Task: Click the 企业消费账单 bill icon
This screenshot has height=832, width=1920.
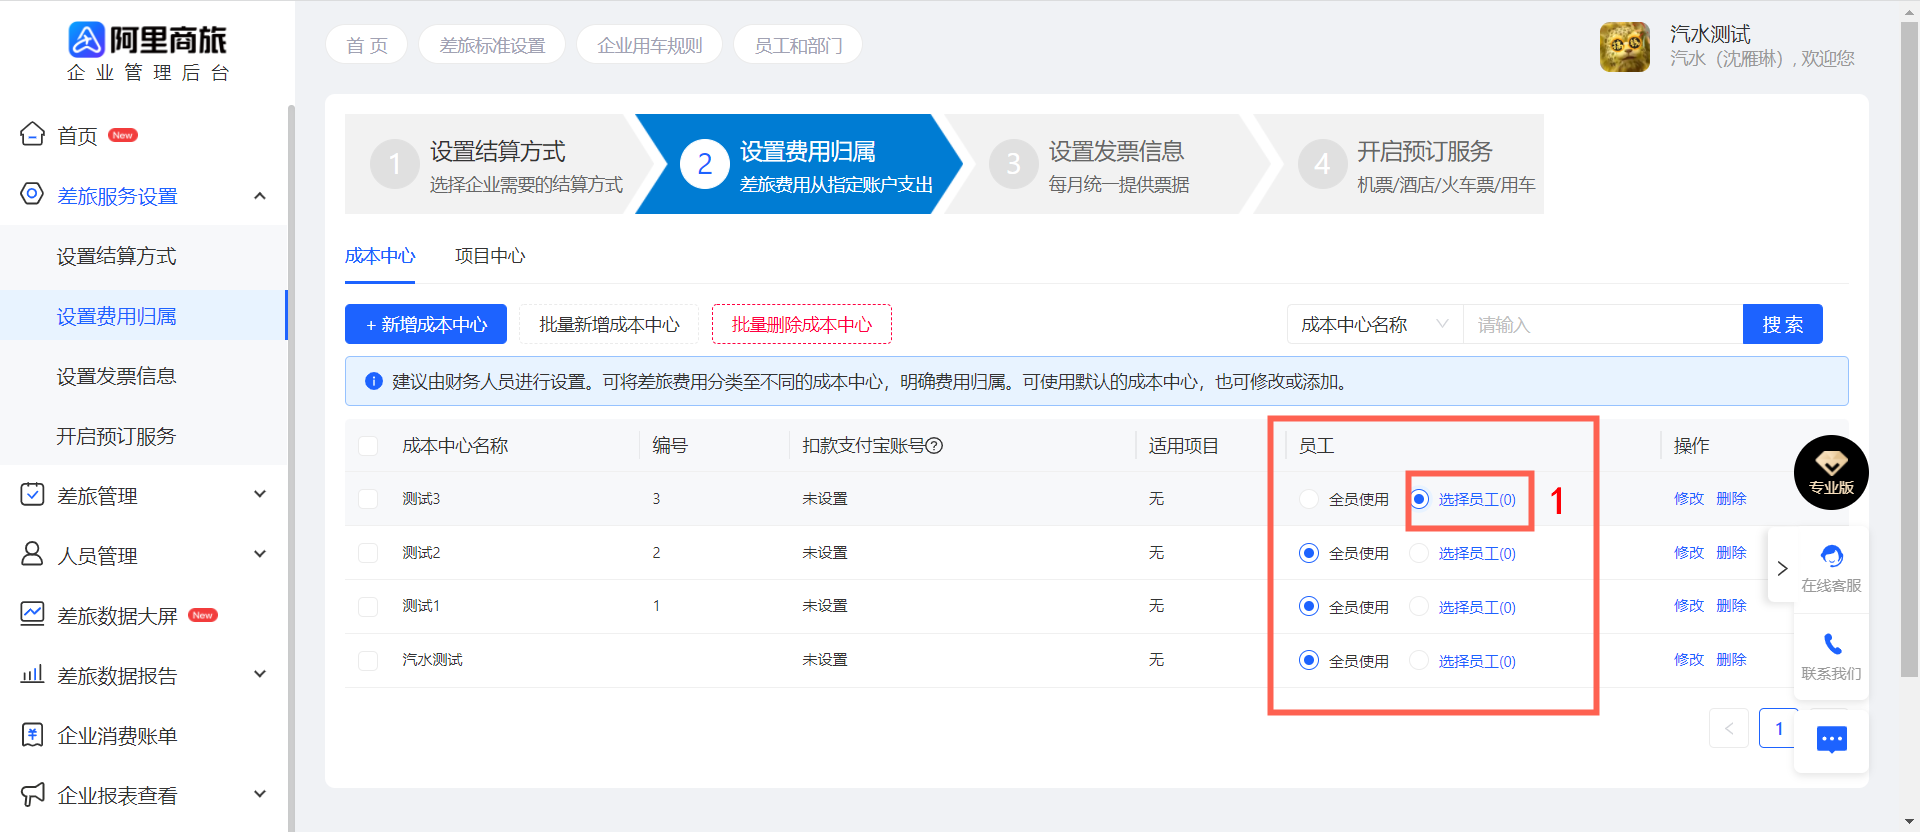Action: [32, 735]
